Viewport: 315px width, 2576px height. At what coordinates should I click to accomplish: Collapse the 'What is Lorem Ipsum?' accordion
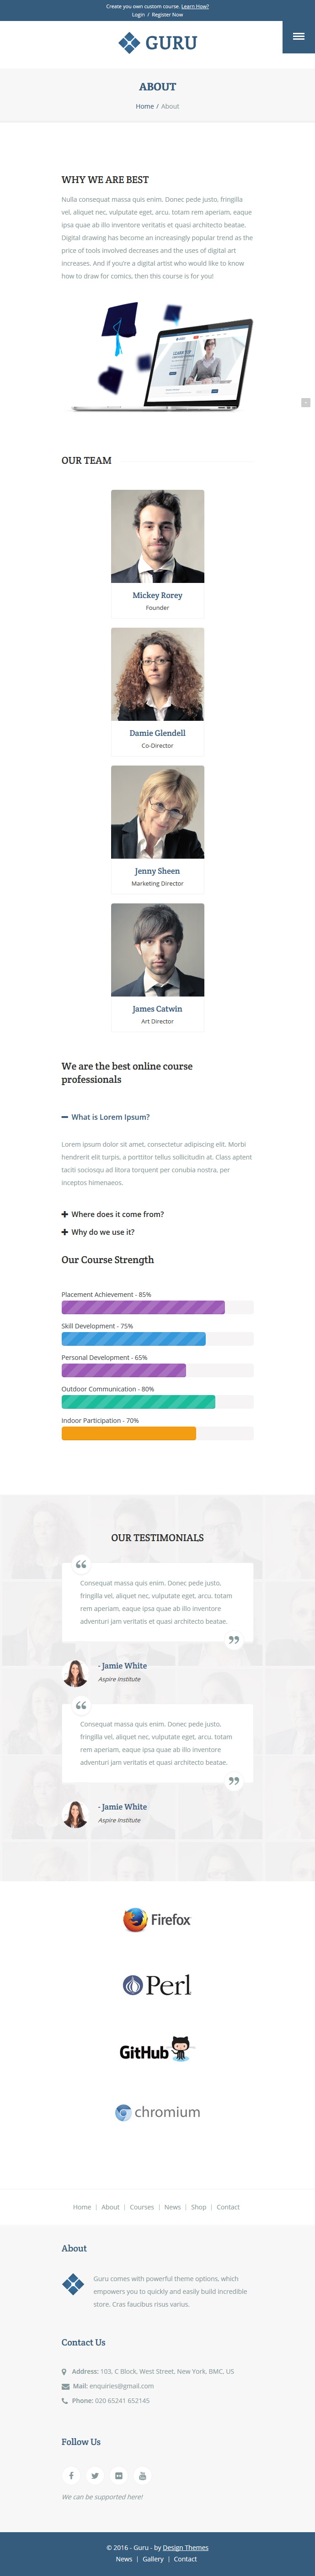point(105,1117)
